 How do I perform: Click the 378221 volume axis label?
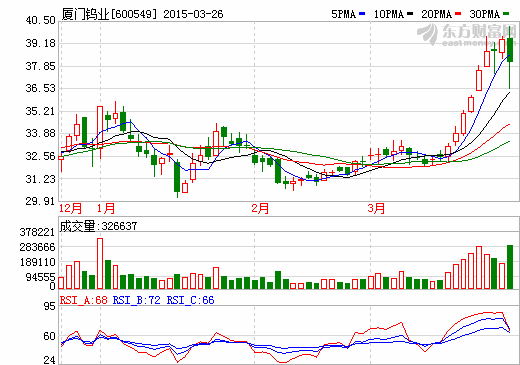[x=37, y=232]
